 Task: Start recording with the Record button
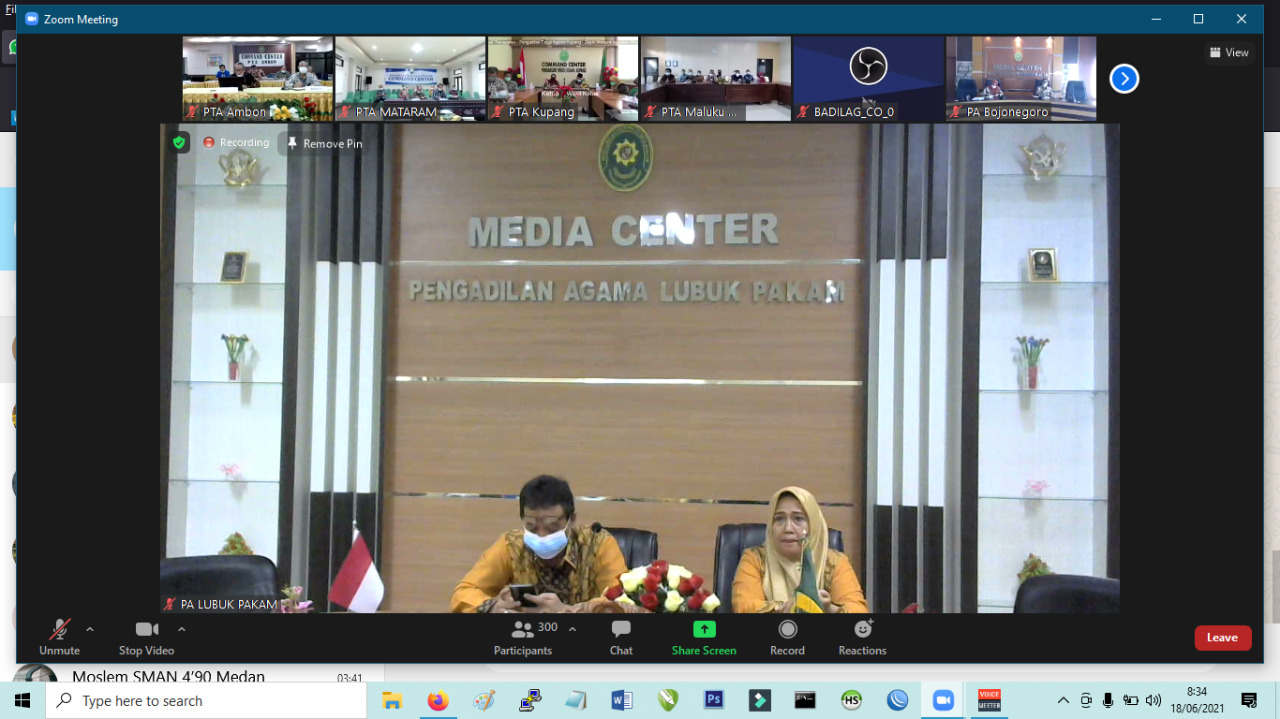(x=787, y=636)
